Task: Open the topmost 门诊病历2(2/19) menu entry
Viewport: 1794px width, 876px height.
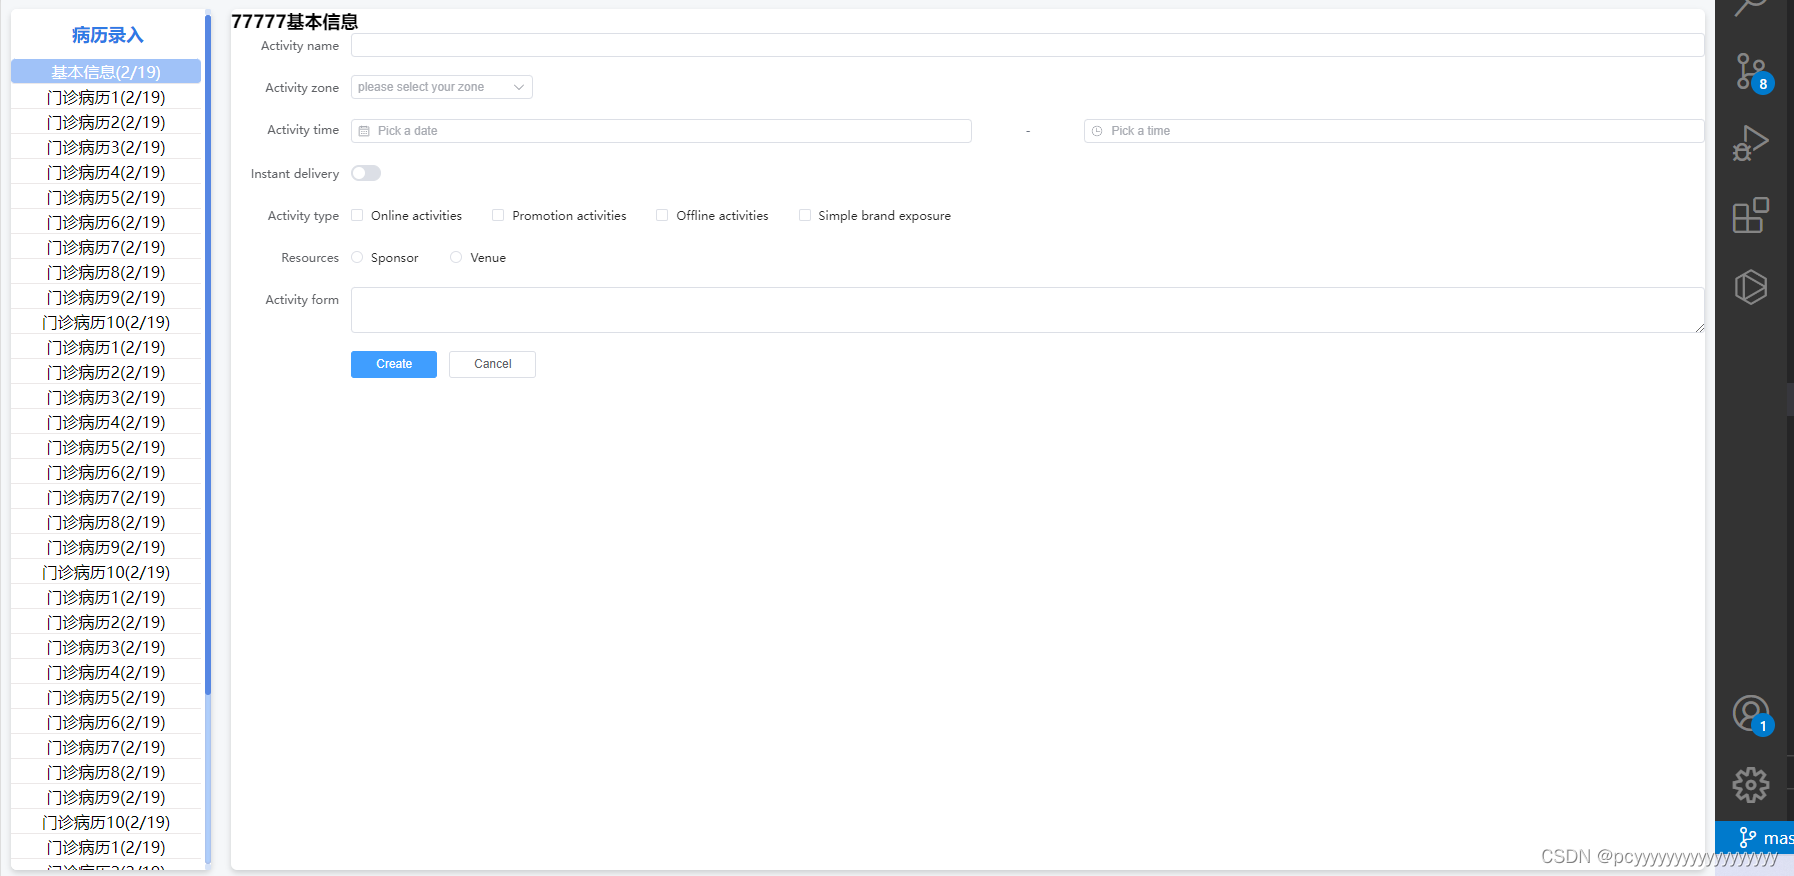Action: click(x=106, y=122)
